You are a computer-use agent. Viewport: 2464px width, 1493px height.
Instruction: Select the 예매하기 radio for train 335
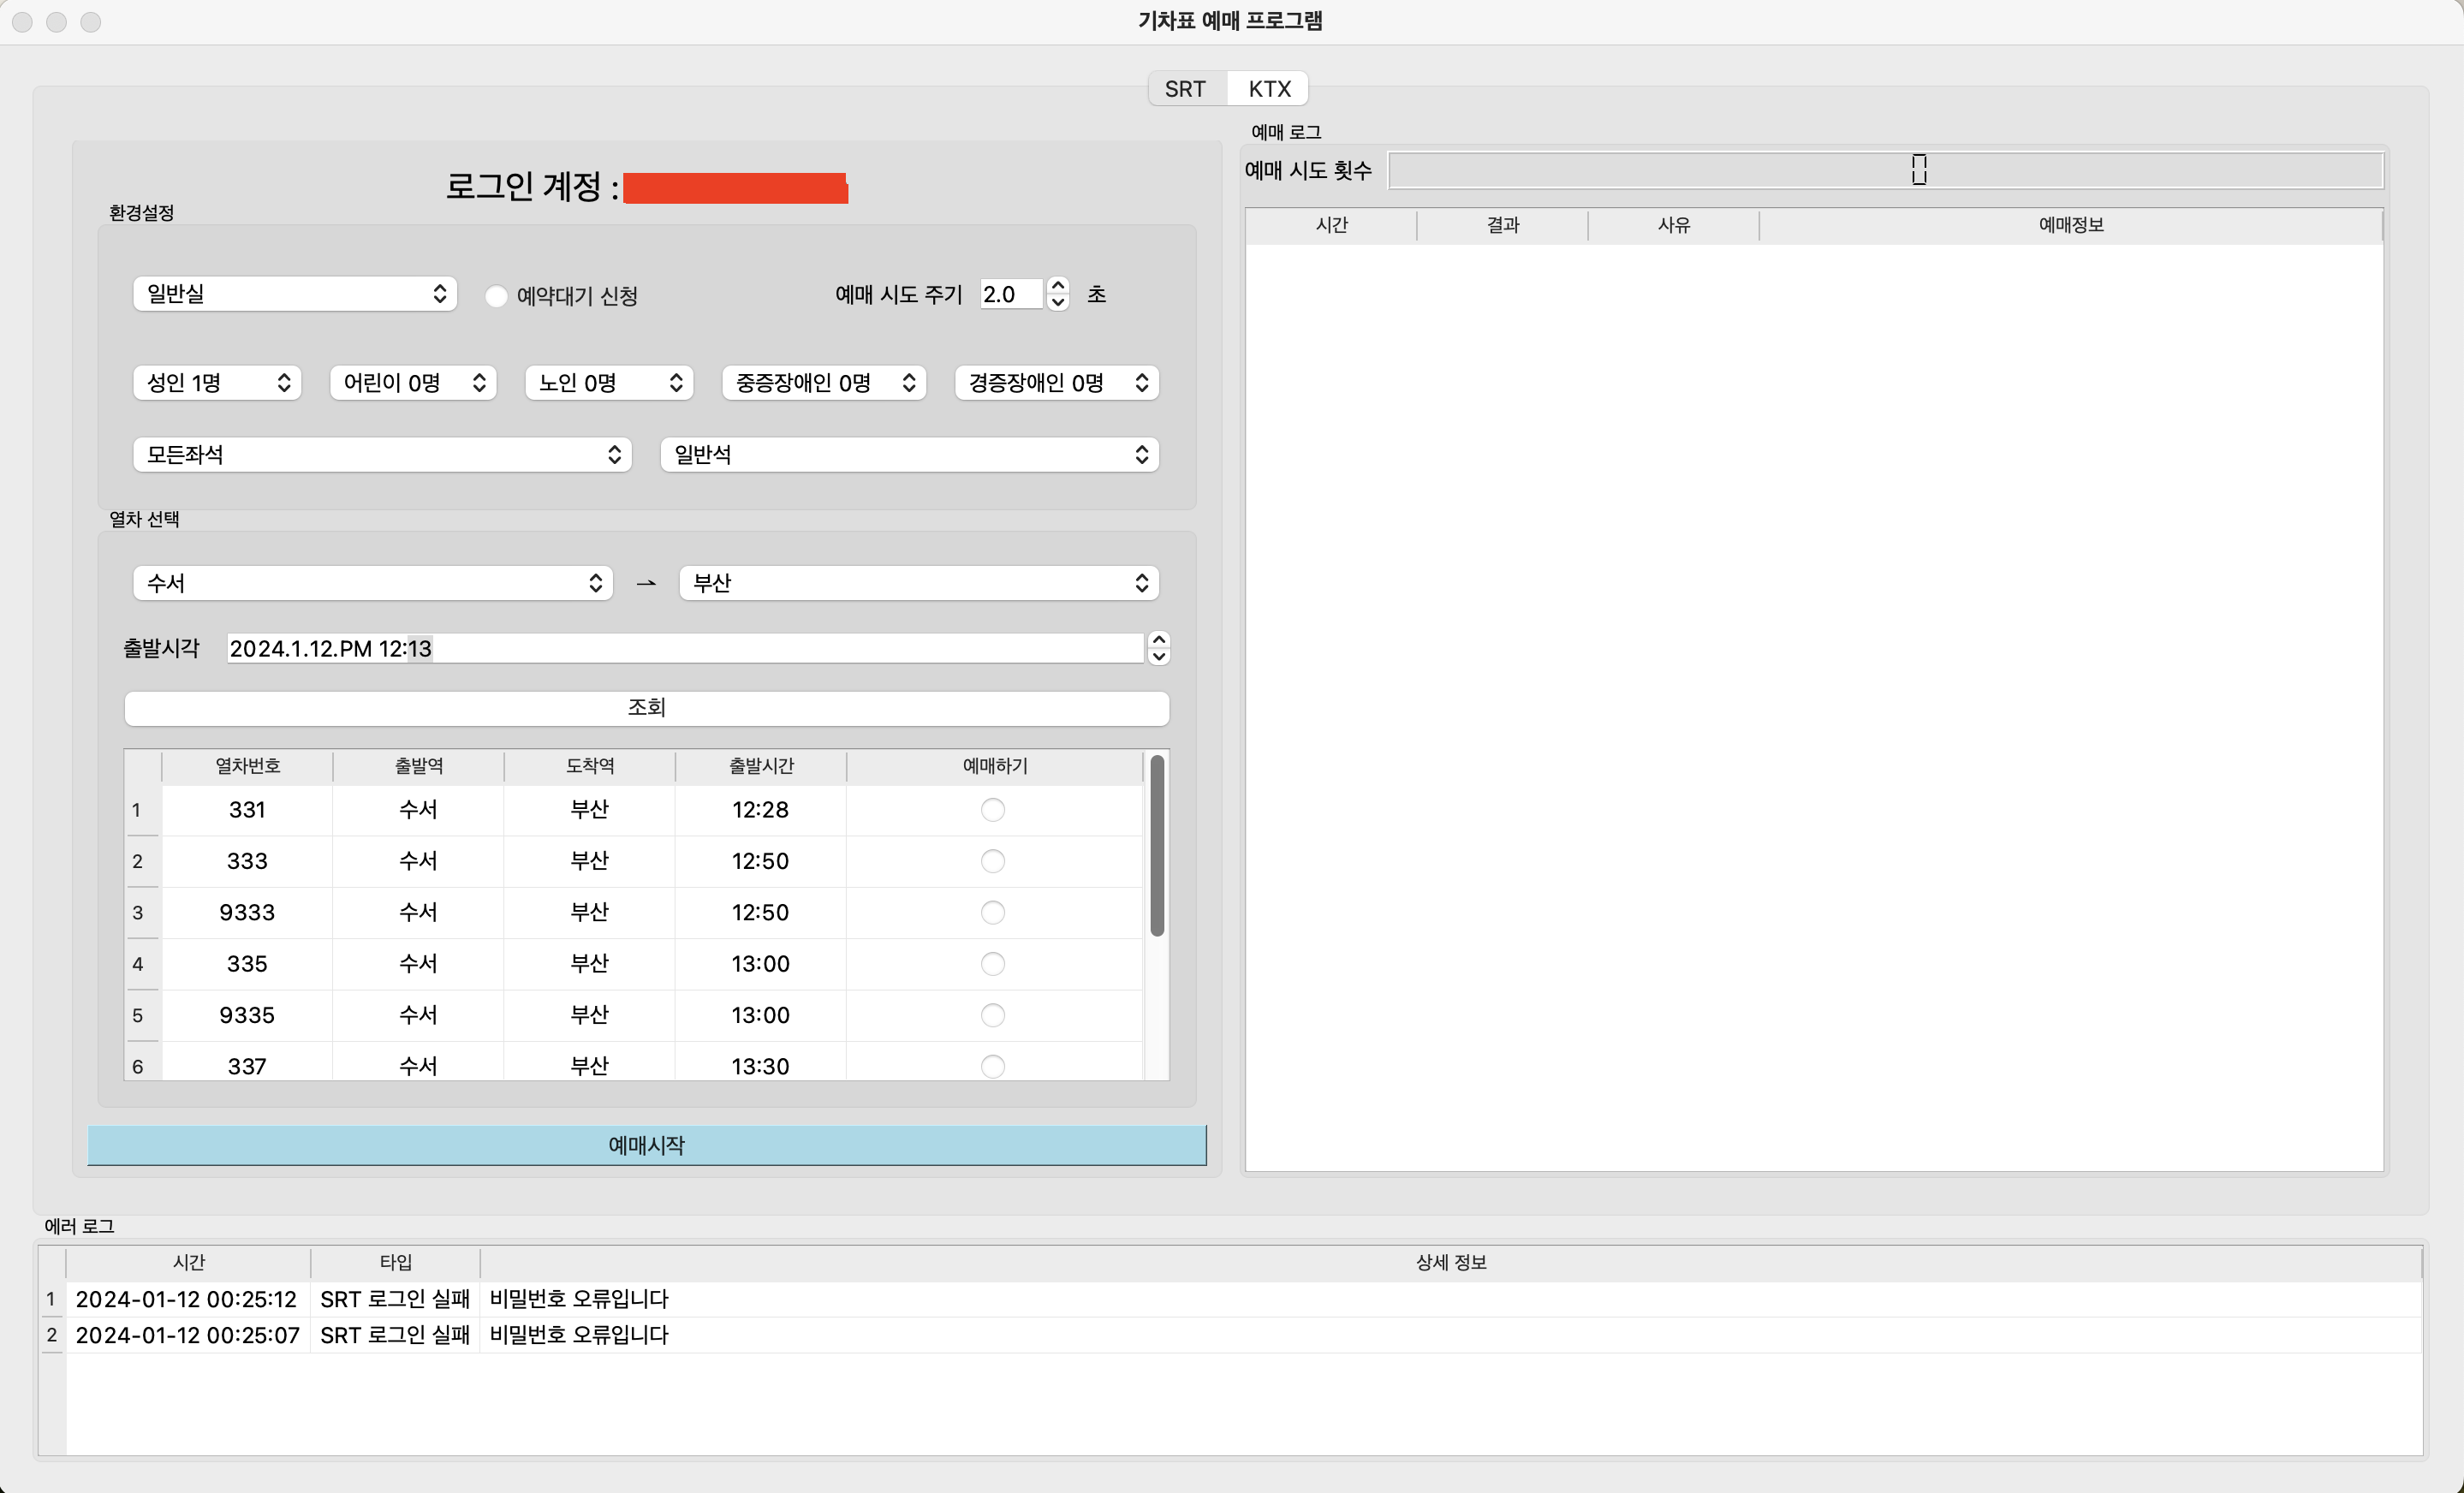[x=992, y=964]
